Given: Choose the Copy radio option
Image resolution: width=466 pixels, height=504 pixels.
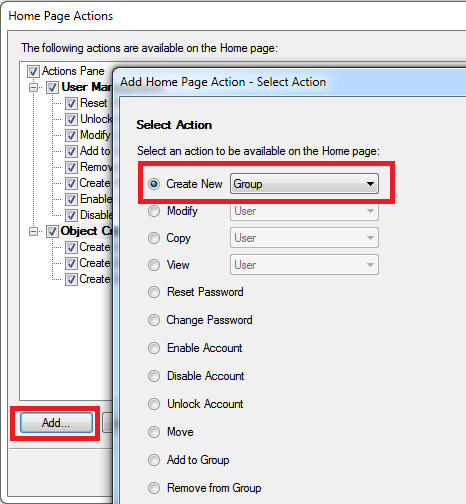Looking at the screenshot, I should pyautogui.click(x=154, y=238).
